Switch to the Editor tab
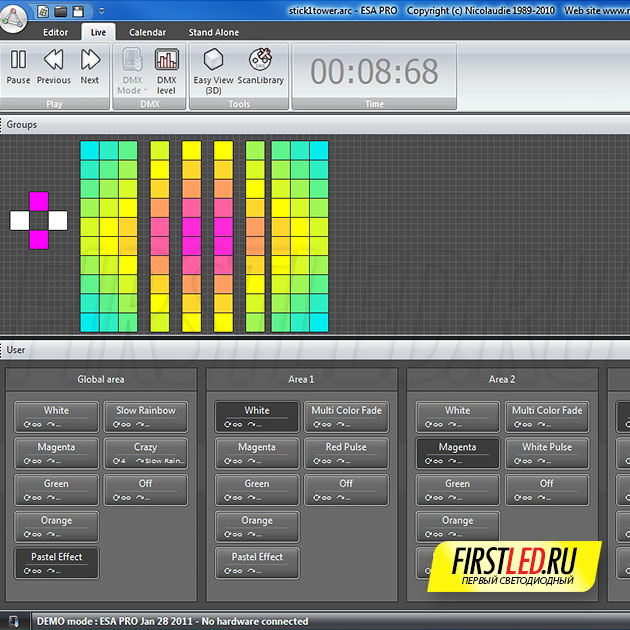 tap(56, 32)
